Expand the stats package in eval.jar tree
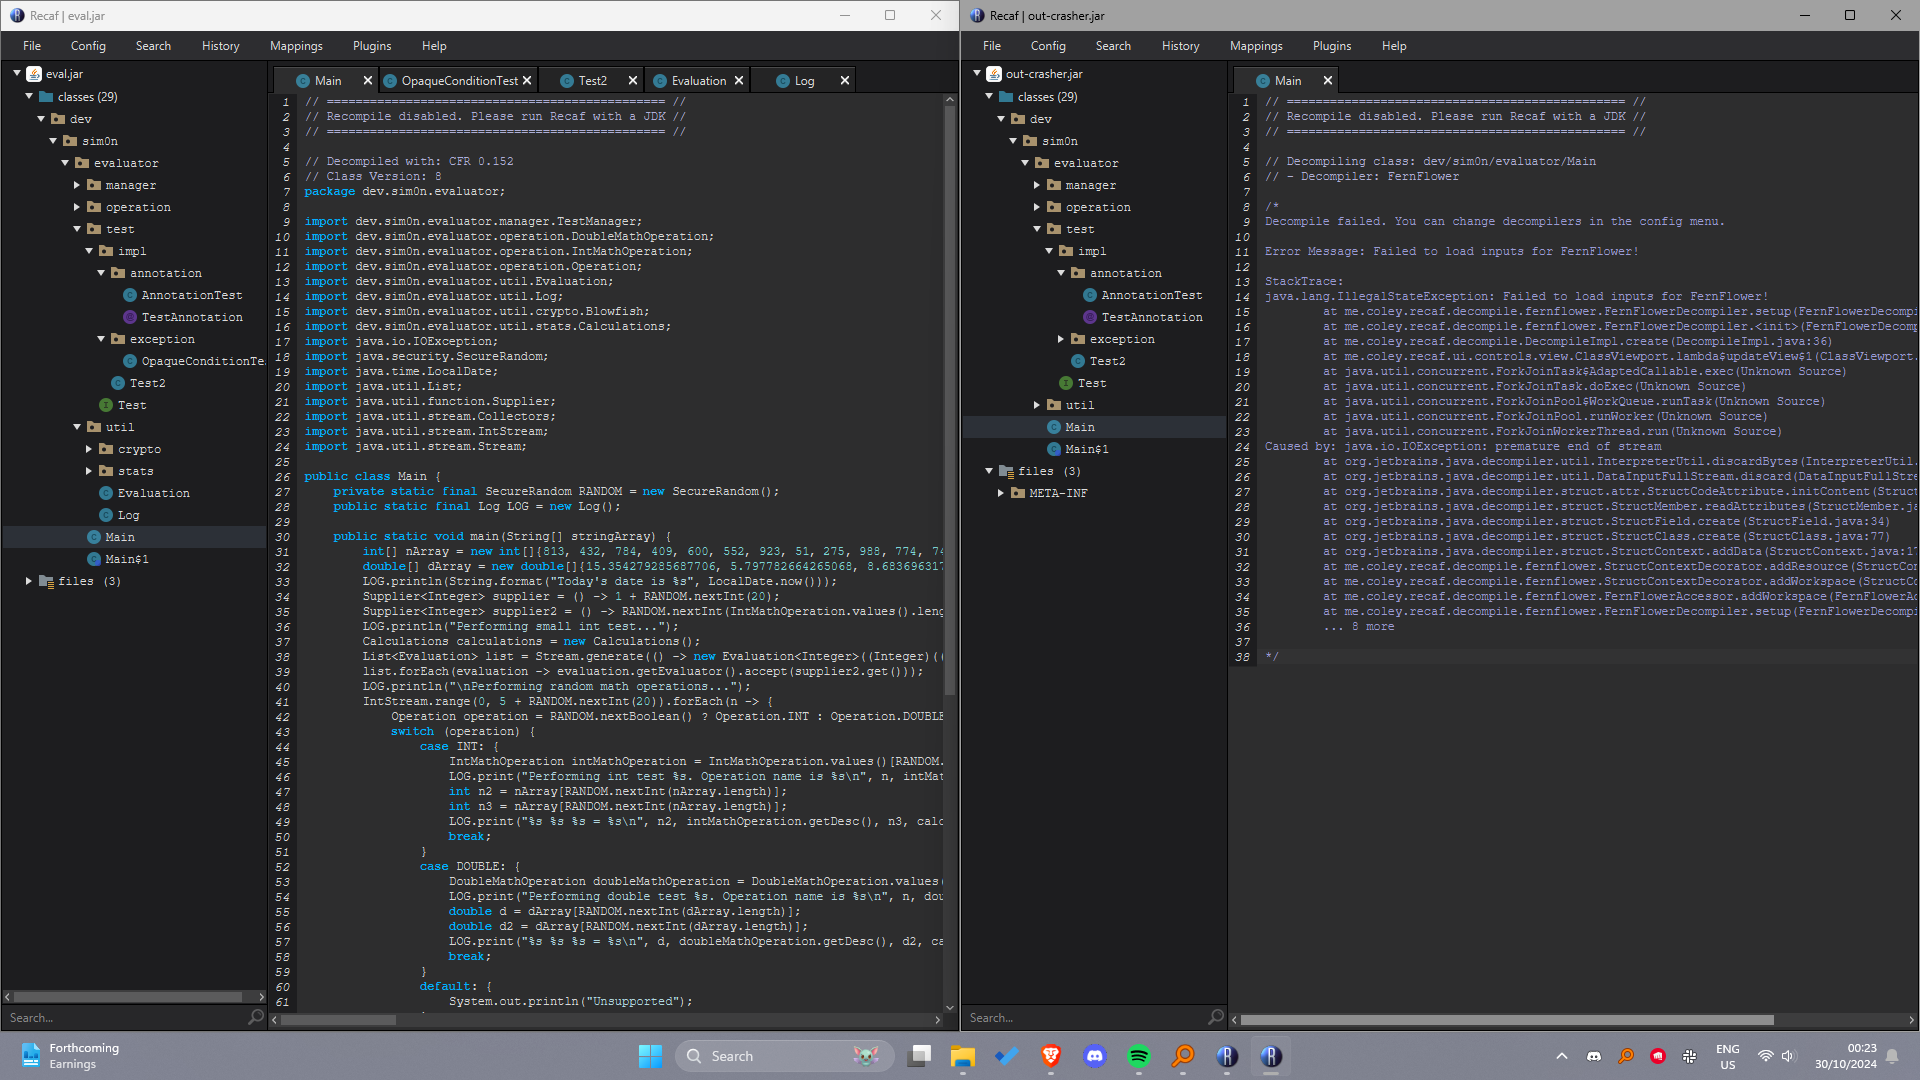Screen dimensions: 1920x1080 pos(89,471)
